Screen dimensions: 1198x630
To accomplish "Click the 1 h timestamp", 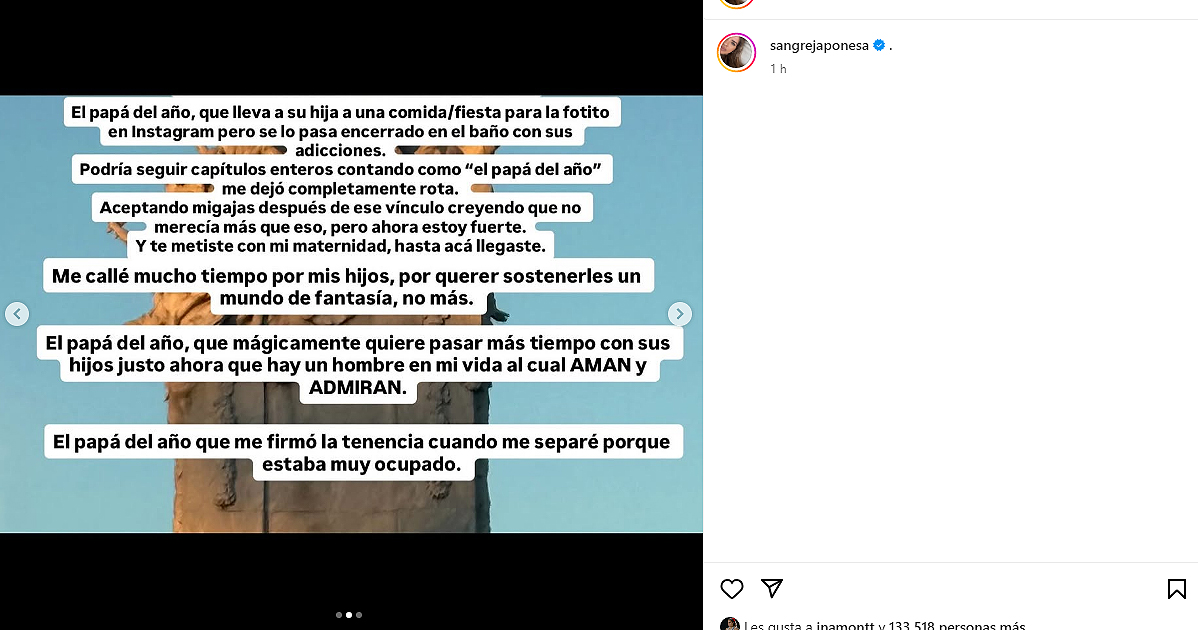I will pyautogui.click(x=778, y=69).
